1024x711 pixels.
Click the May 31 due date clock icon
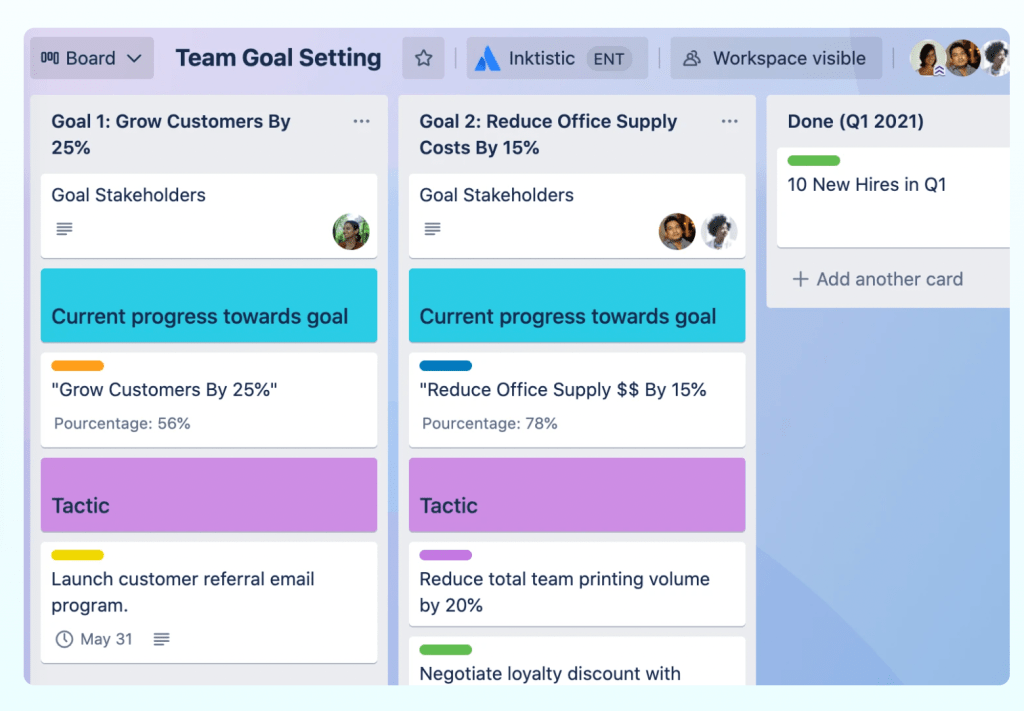pyautogui.click(x=64, y=639)
